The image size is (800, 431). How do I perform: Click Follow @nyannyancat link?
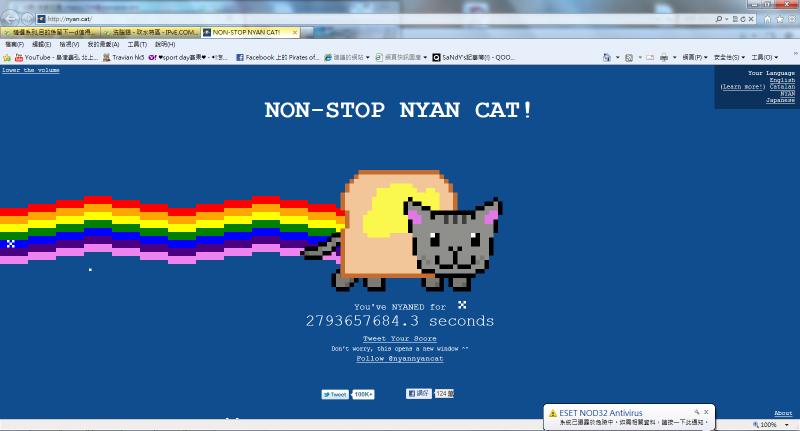click(x=399, y=359)
